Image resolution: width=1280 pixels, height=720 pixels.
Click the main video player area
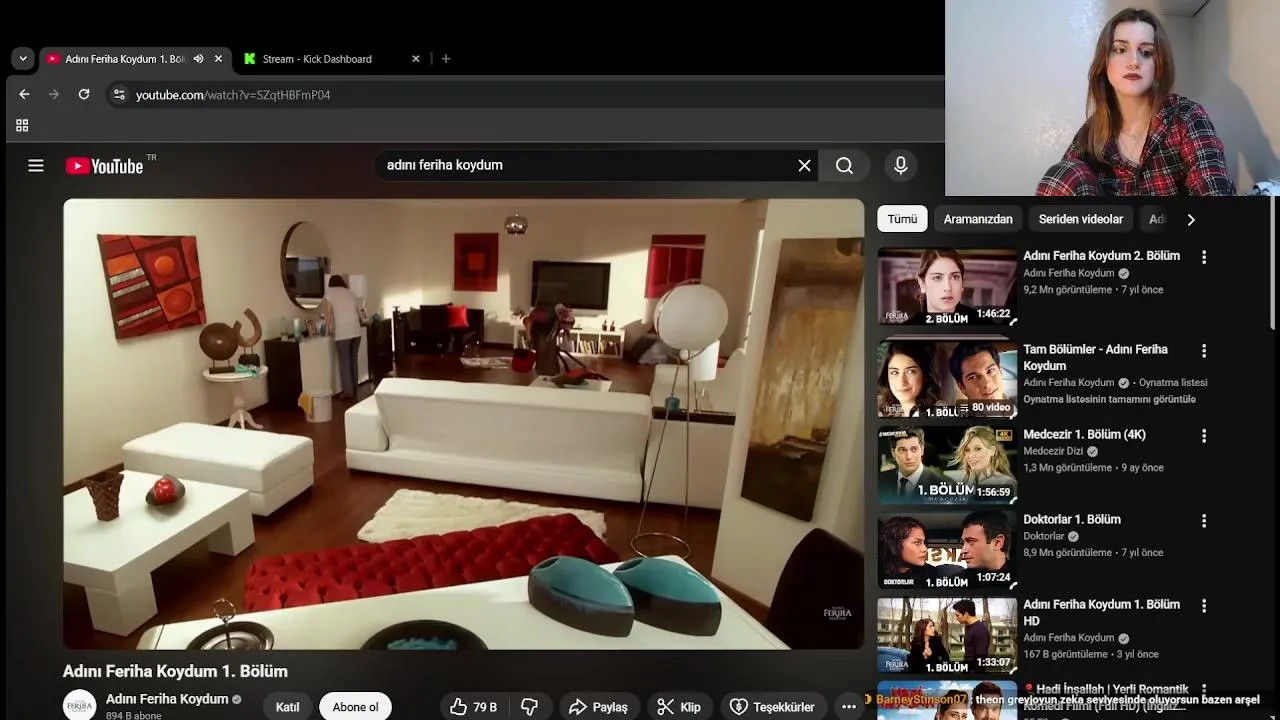click(x=463, y=424)
